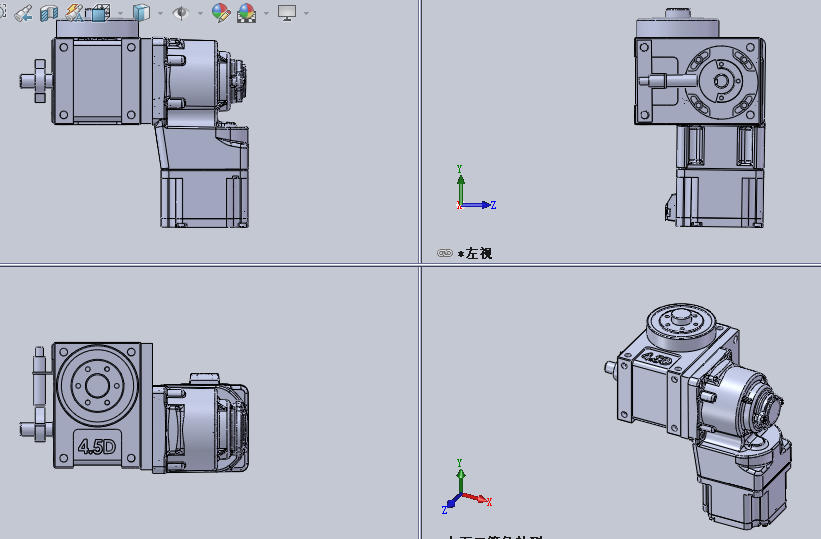Expand the View Settings dropdown arrow
Image resolution: width=821 pixels, height=539 pixels.
(306, 13)
